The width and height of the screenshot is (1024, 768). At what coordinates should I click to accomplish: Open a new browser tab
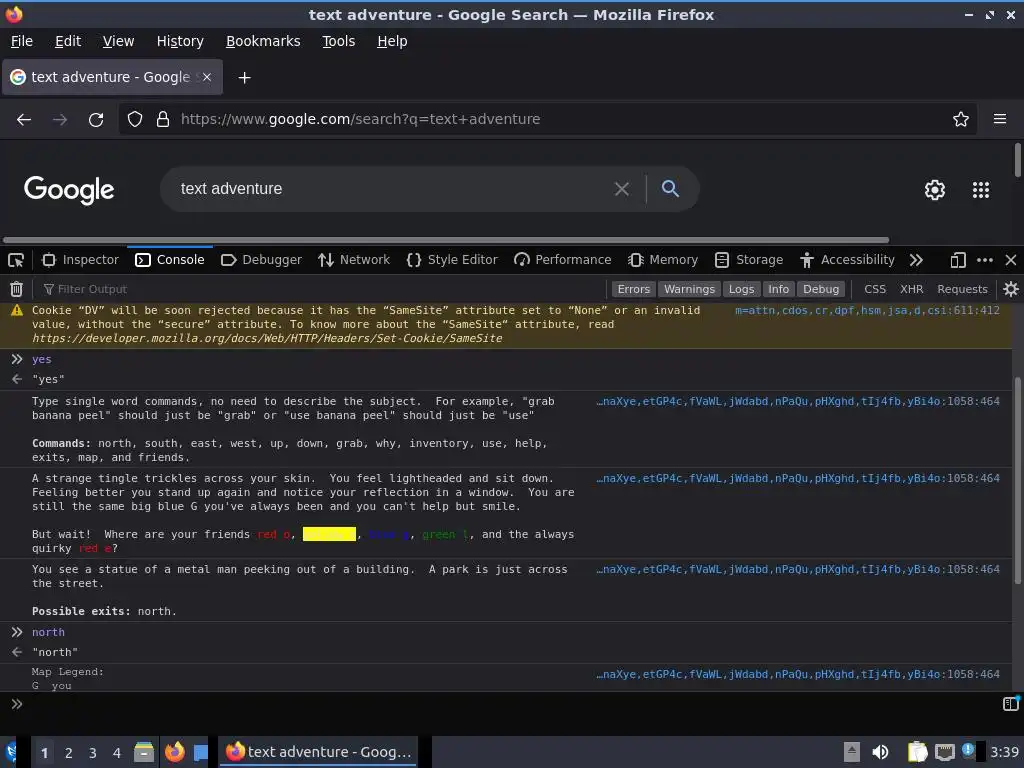244,78
